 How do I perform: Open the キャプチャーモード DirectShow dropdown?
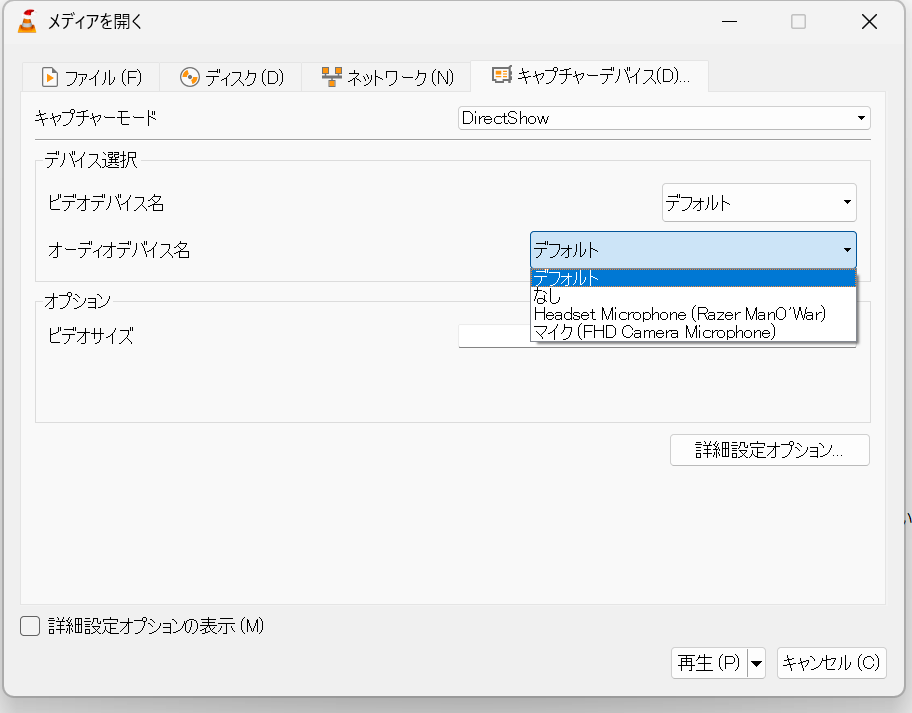click(664, 118)
